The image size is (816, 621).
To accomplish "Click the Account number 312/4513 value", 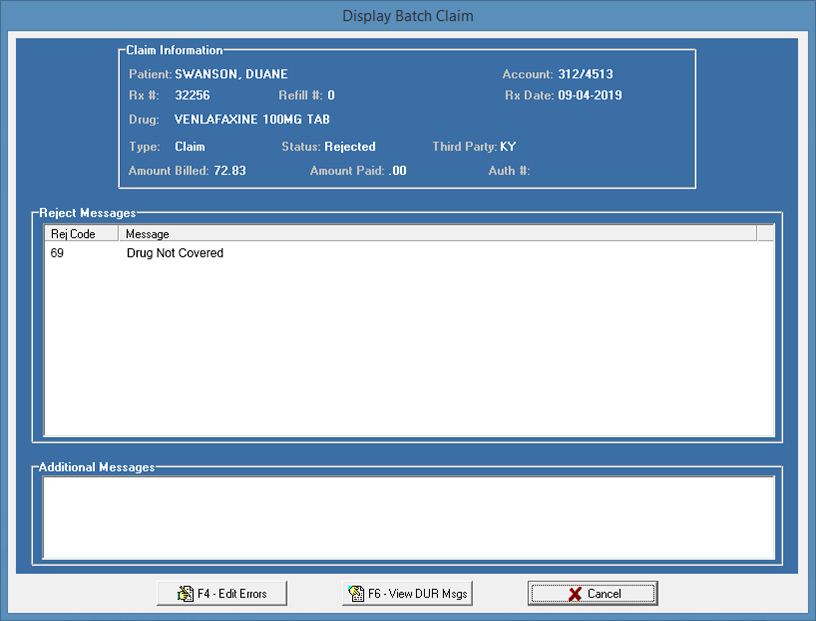I will (x=591, y=74).
